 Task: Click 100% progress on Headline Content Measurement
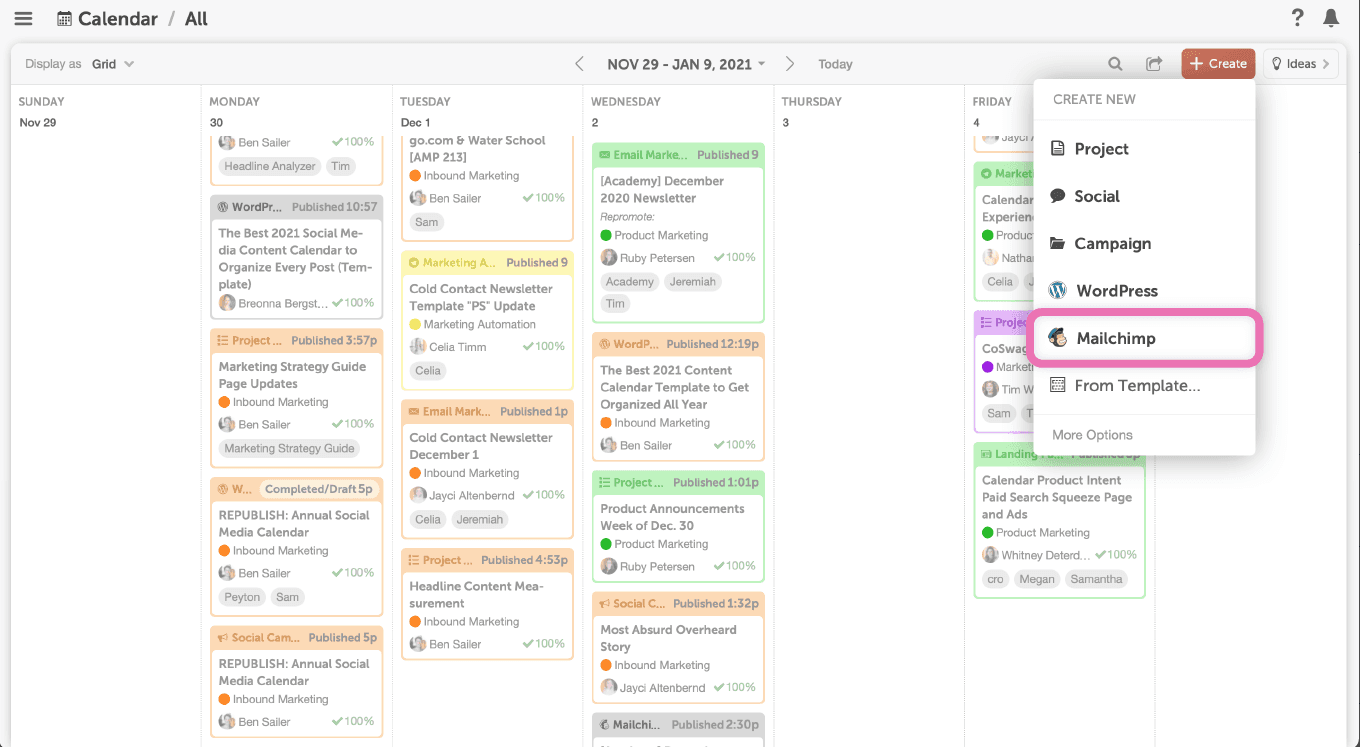tap(544, 644)
